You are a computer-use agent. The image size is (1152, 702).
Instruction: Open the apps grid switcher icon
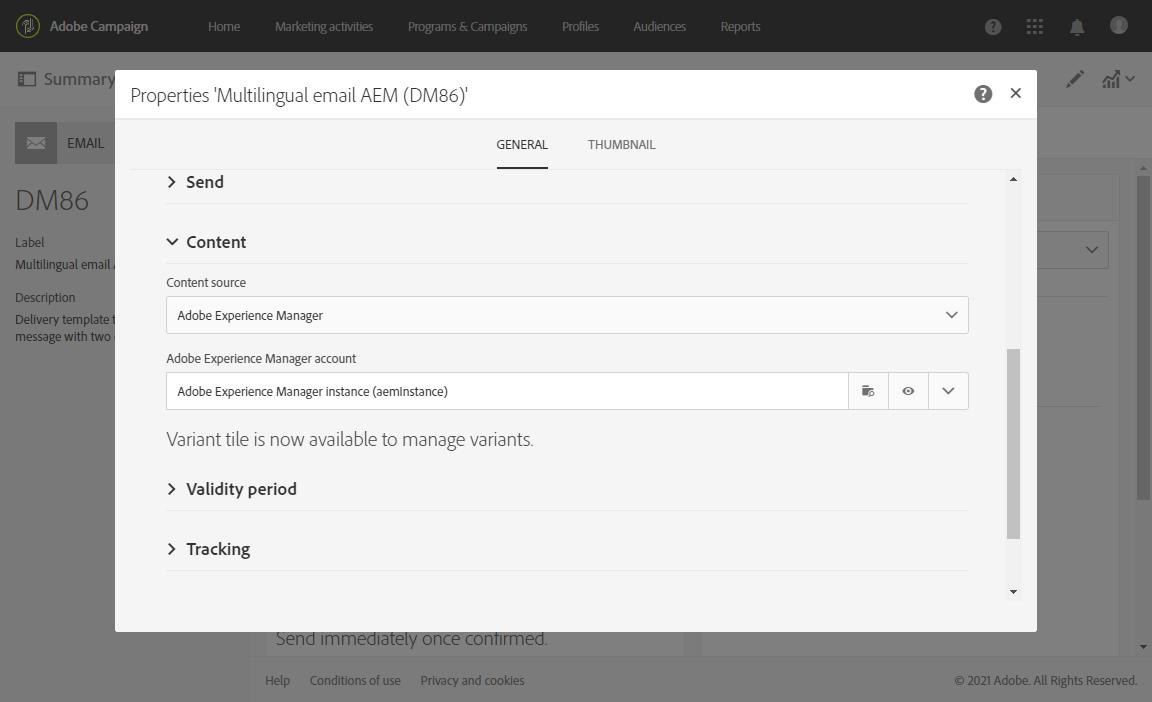pos(1034,27)
